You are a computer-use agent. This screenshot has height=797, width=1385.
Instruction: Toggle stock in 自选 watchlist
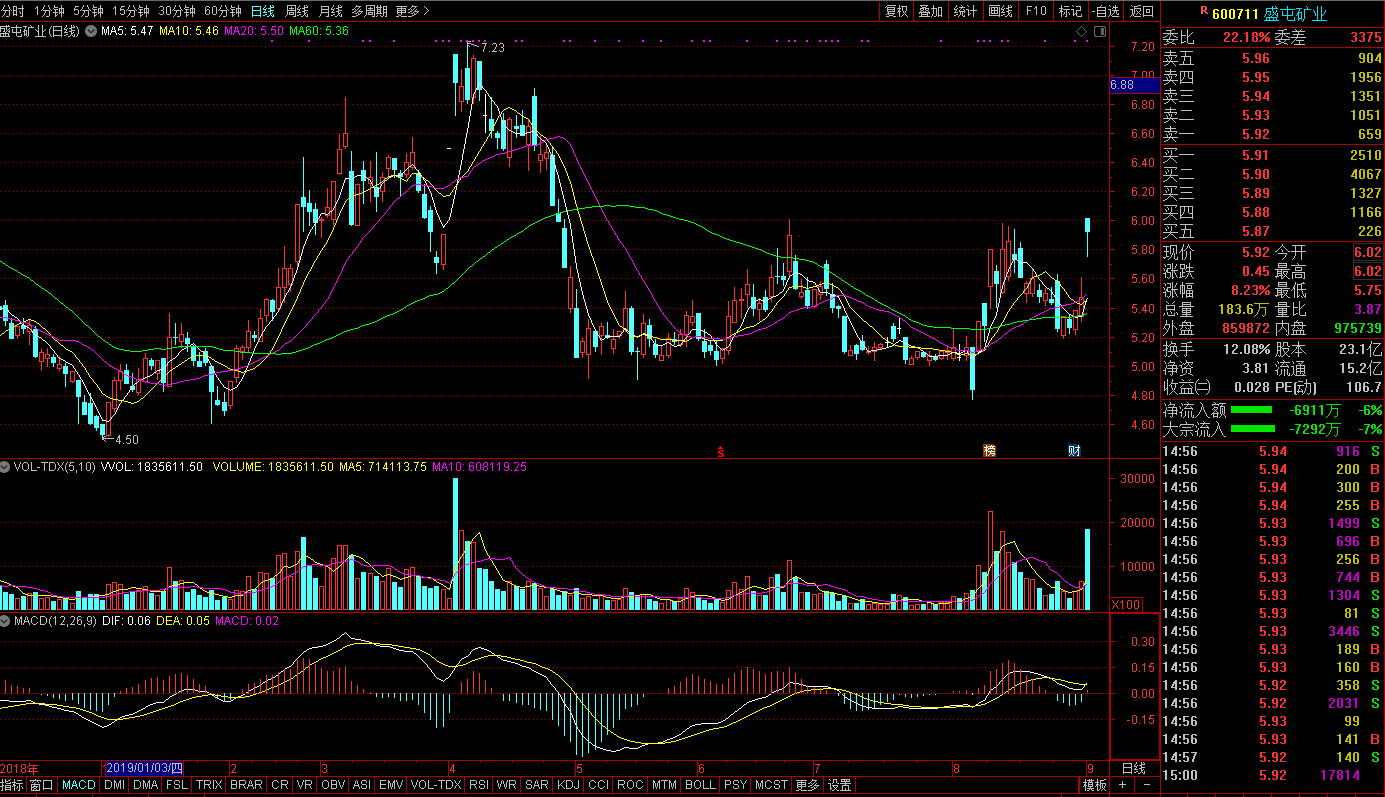click(x=1105, y=11)
